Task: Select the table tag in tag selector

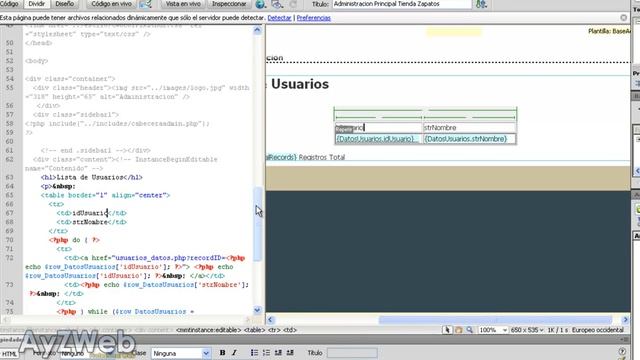Action: (255, 330)
